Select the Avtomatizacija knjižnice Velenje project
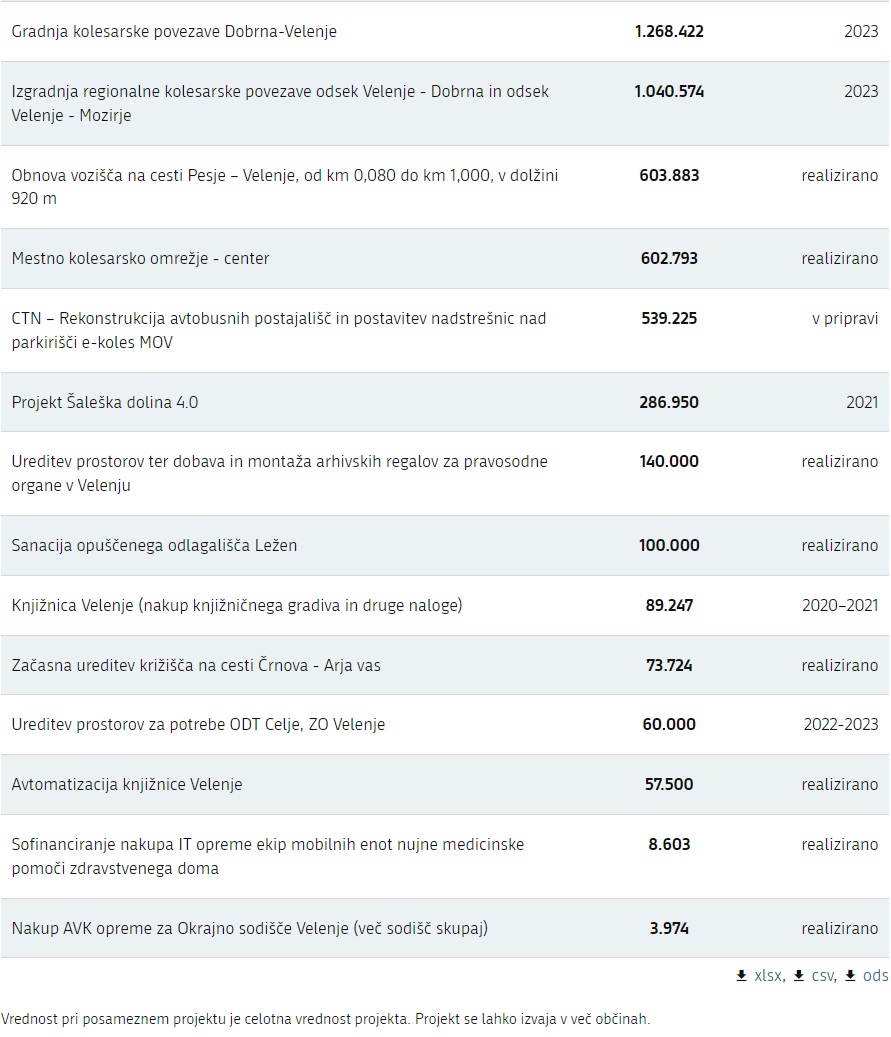 coord(127,784)
